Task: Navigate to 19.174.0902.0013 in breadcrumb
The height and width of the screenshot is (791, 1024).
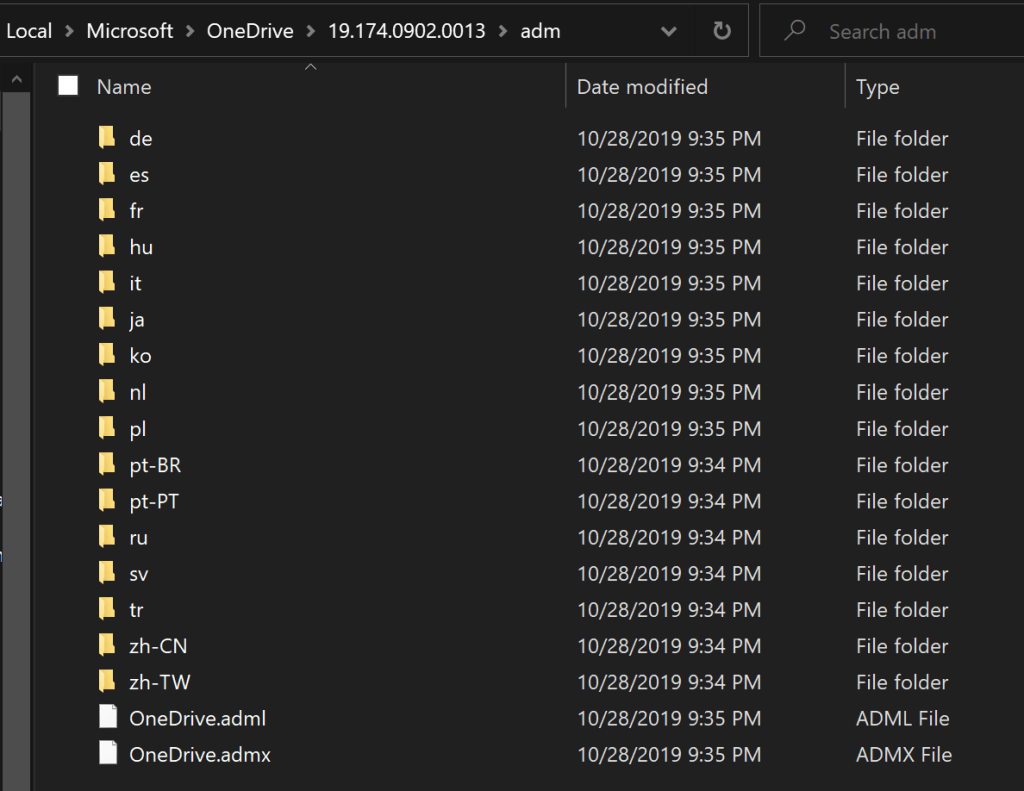Action: pos(406,31)
